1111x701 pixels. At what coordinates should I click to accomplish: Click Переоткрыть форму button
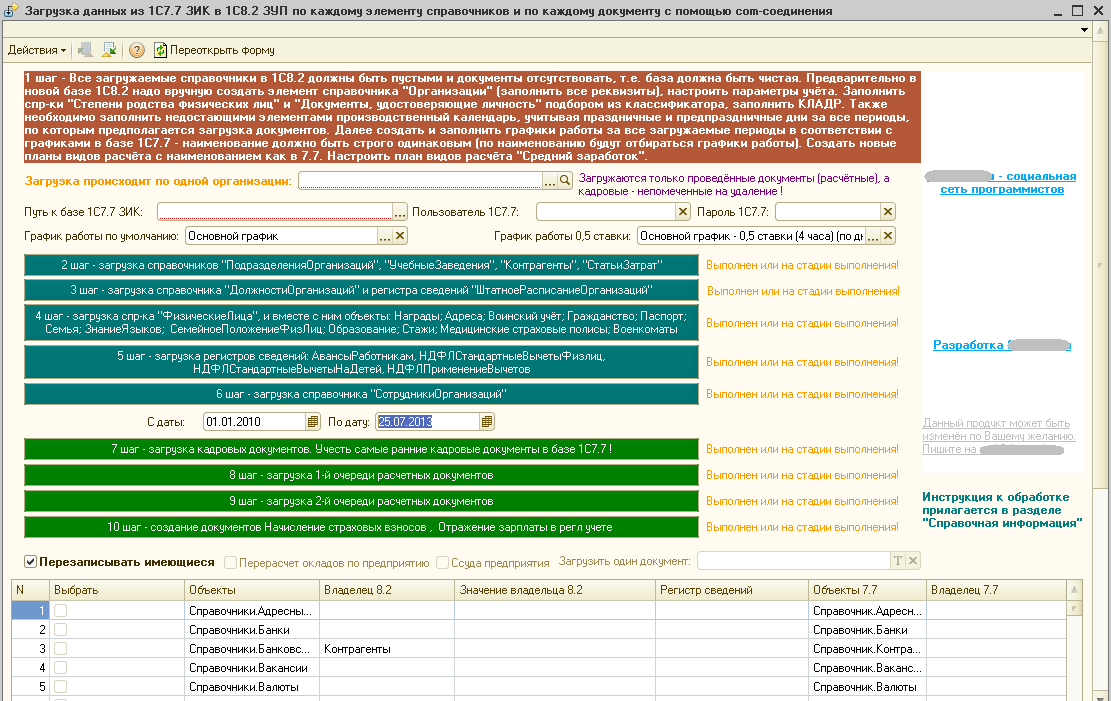(x=214, y=50)
